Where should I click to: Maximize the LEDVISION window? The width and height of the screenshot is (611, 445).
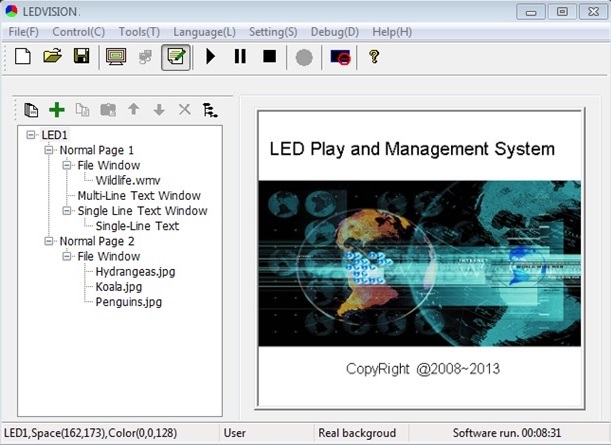tap(562, 12)
